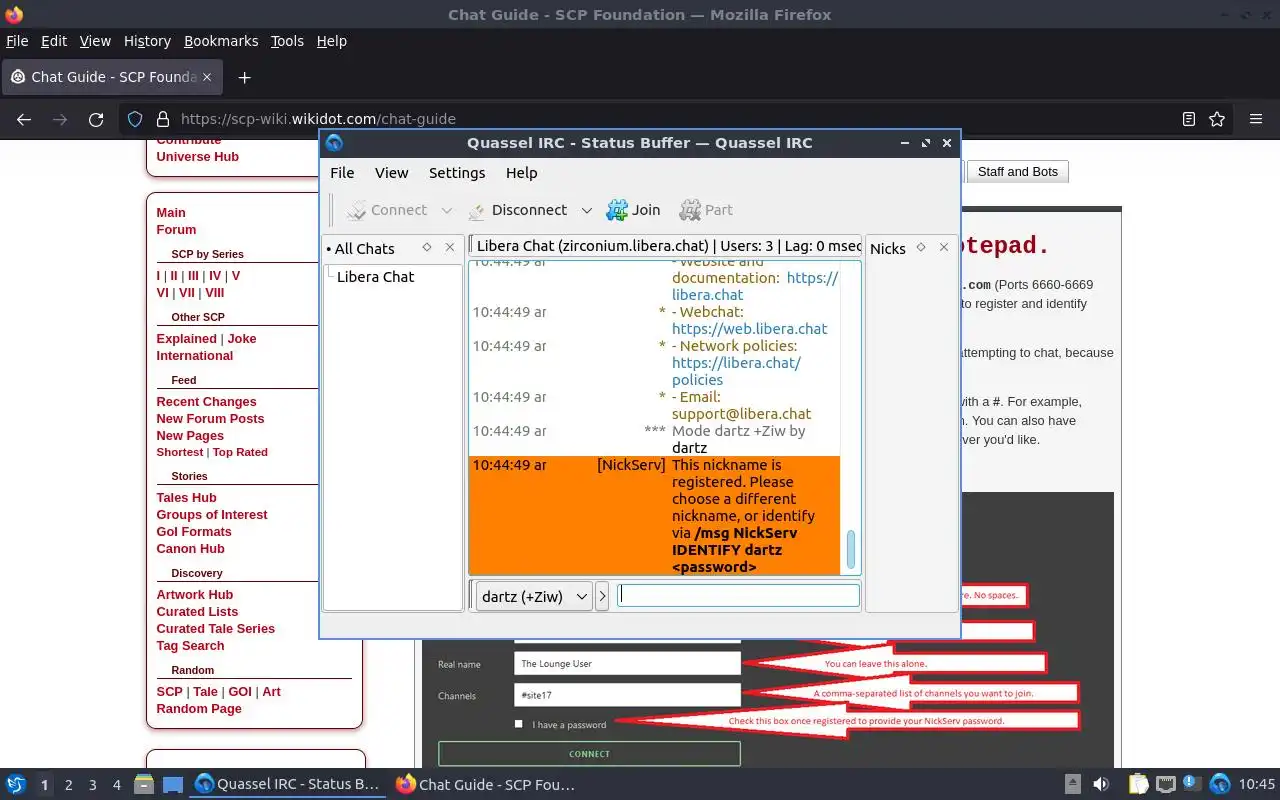The width and height of the screenshot is (1280, 800).
Task: Open Firefox Tools menu
Action: [x=287, y=41]
